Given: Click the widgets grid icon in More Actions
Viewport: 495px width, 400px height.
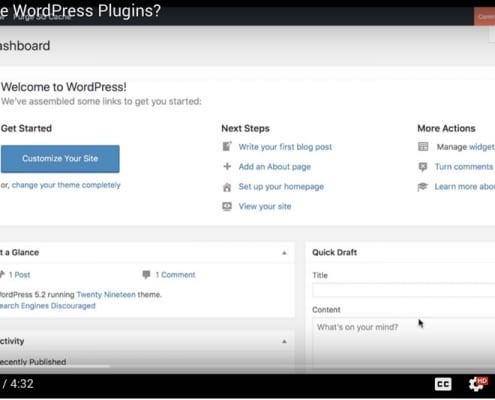Looking at the screenshot, I should (x=423, y=147).
